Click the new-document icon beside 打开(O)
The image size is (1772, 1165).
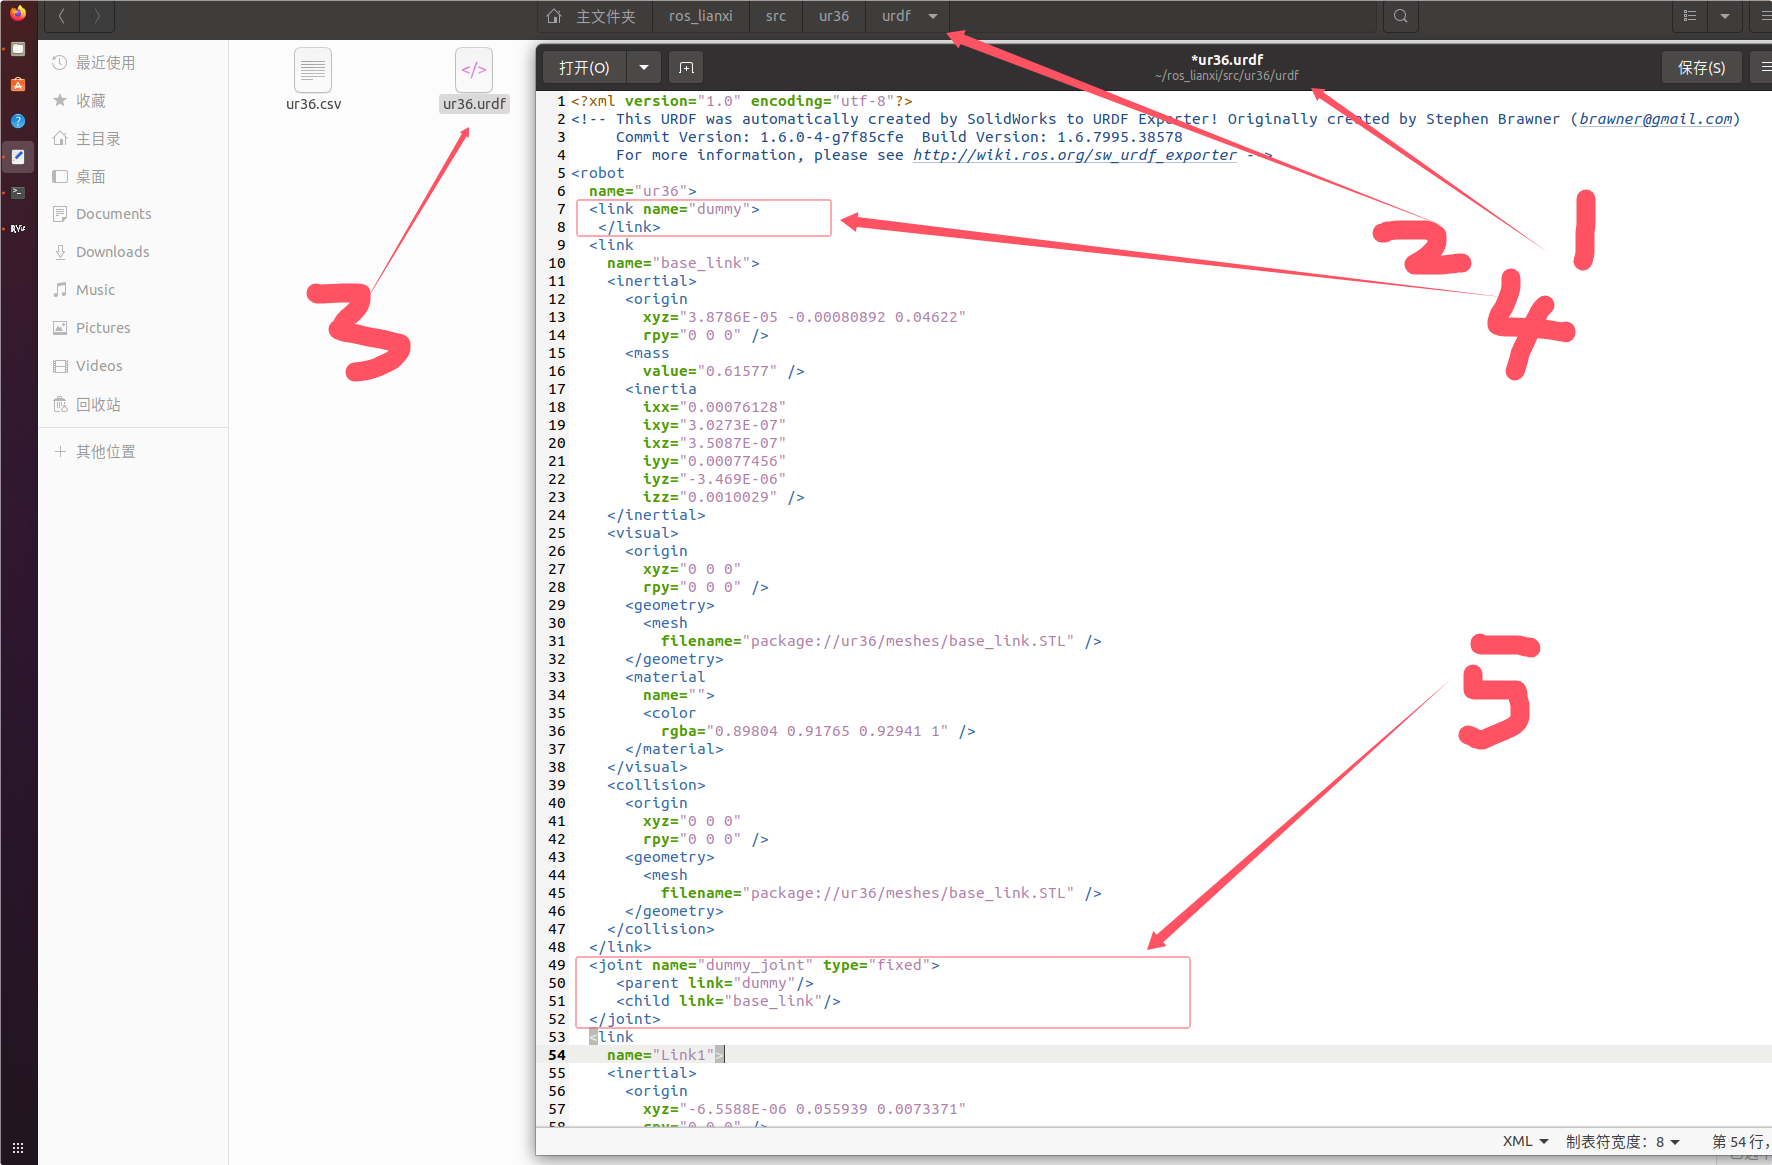point(686,67)
